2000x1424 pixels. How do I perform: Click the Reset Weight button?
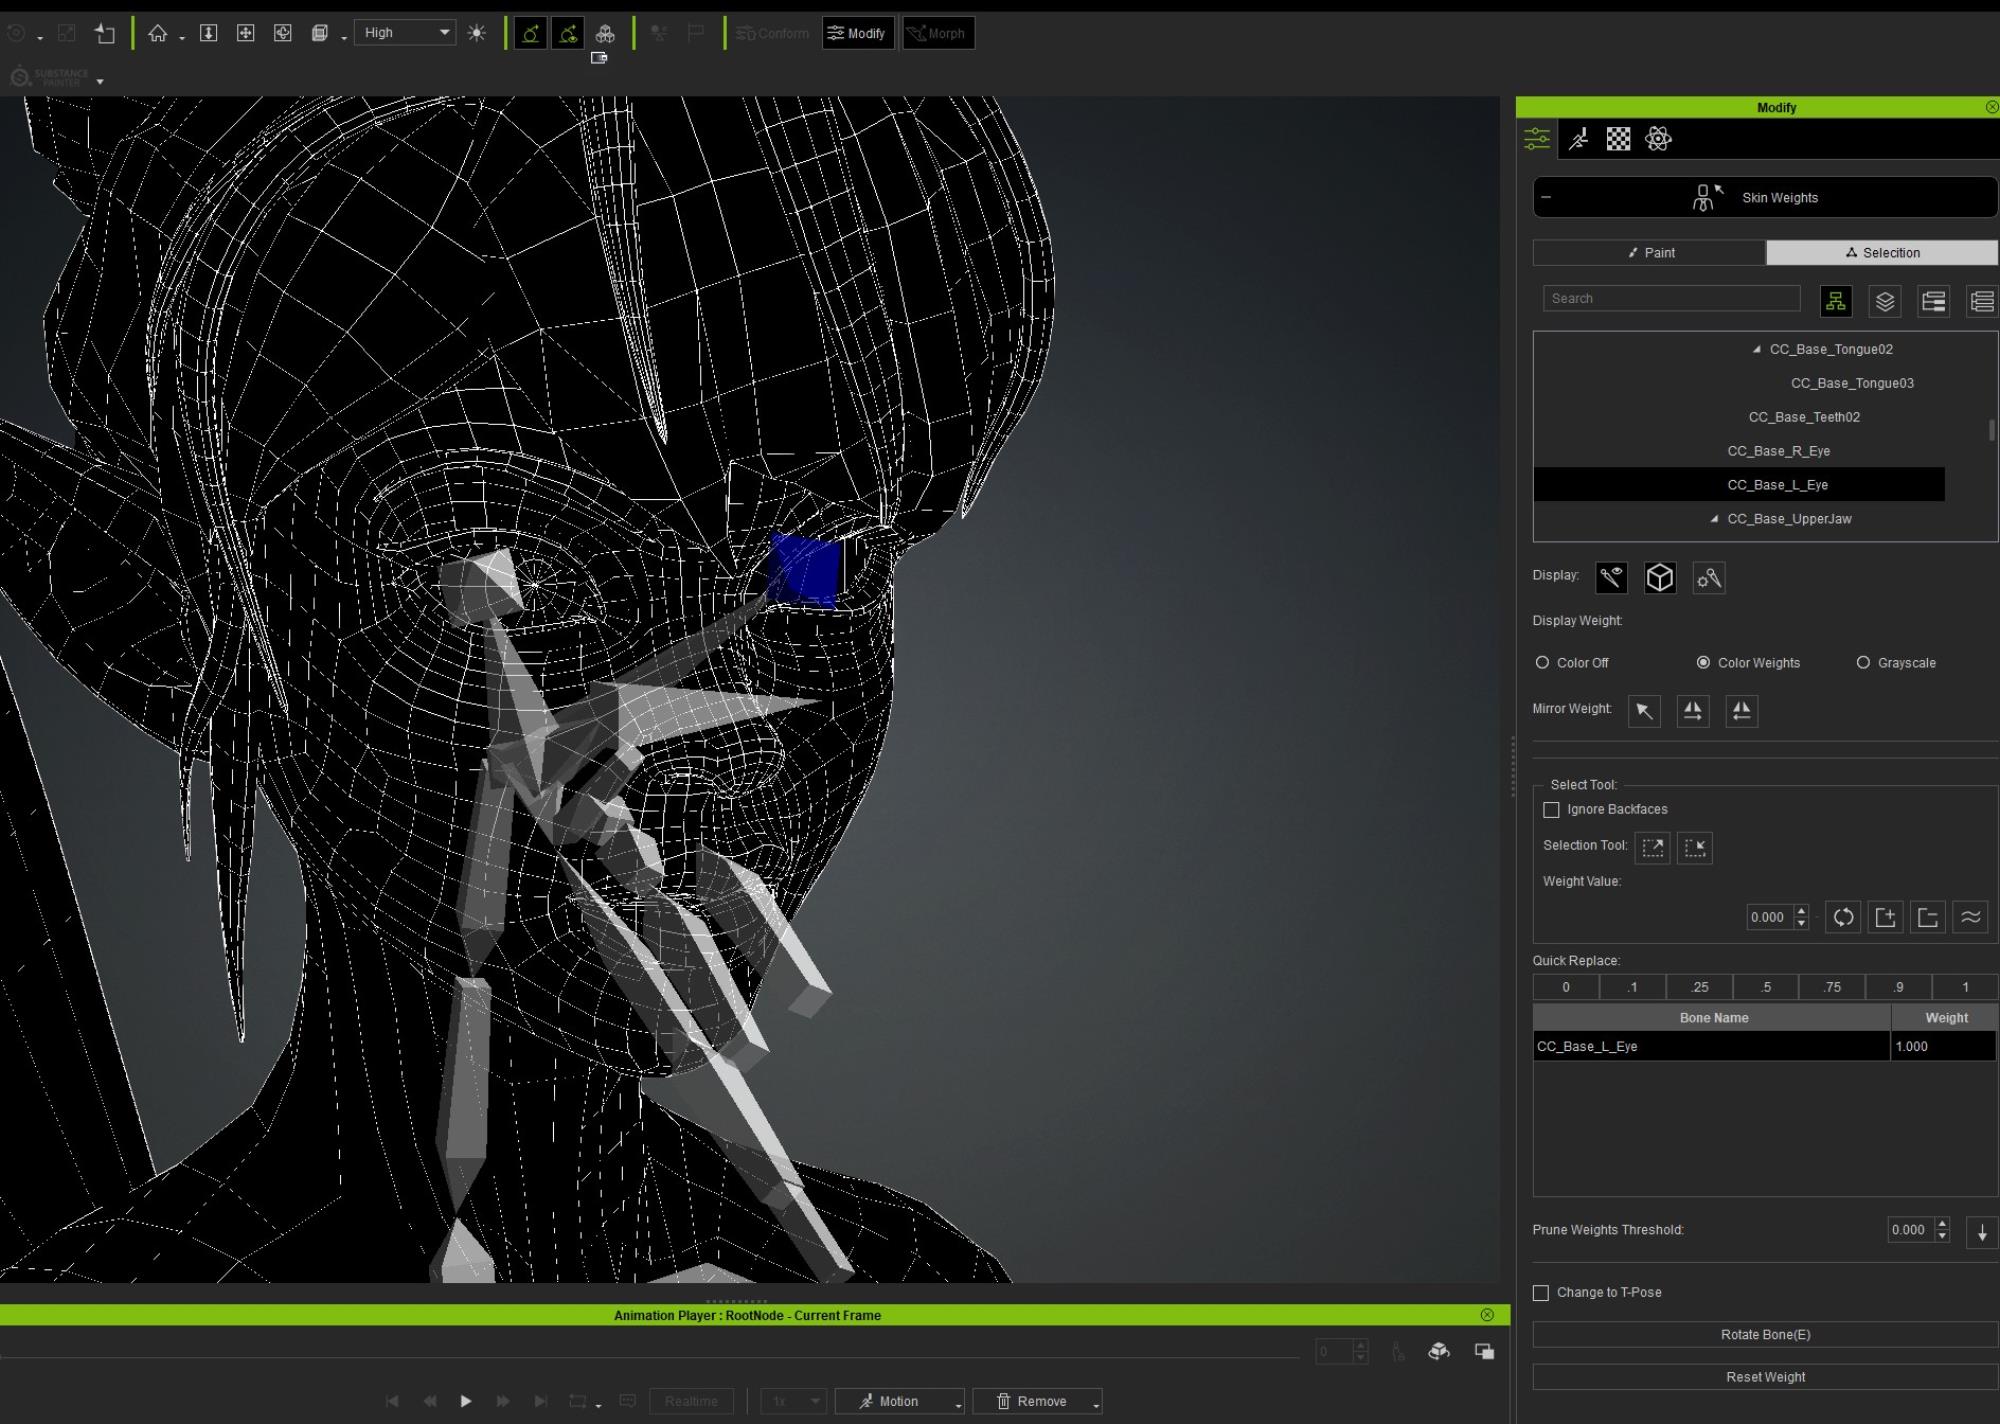click(1765, 1377)
